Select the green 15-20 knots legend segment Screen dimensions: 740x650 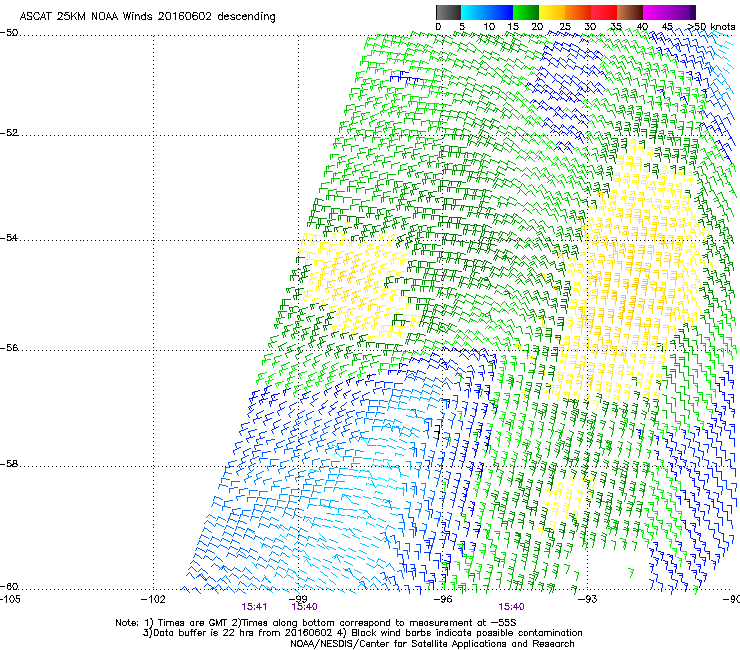click(526, 12)
